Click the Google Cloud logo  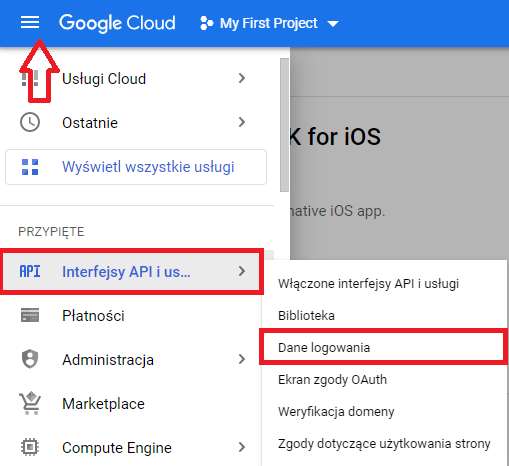(x=117, y=23)
